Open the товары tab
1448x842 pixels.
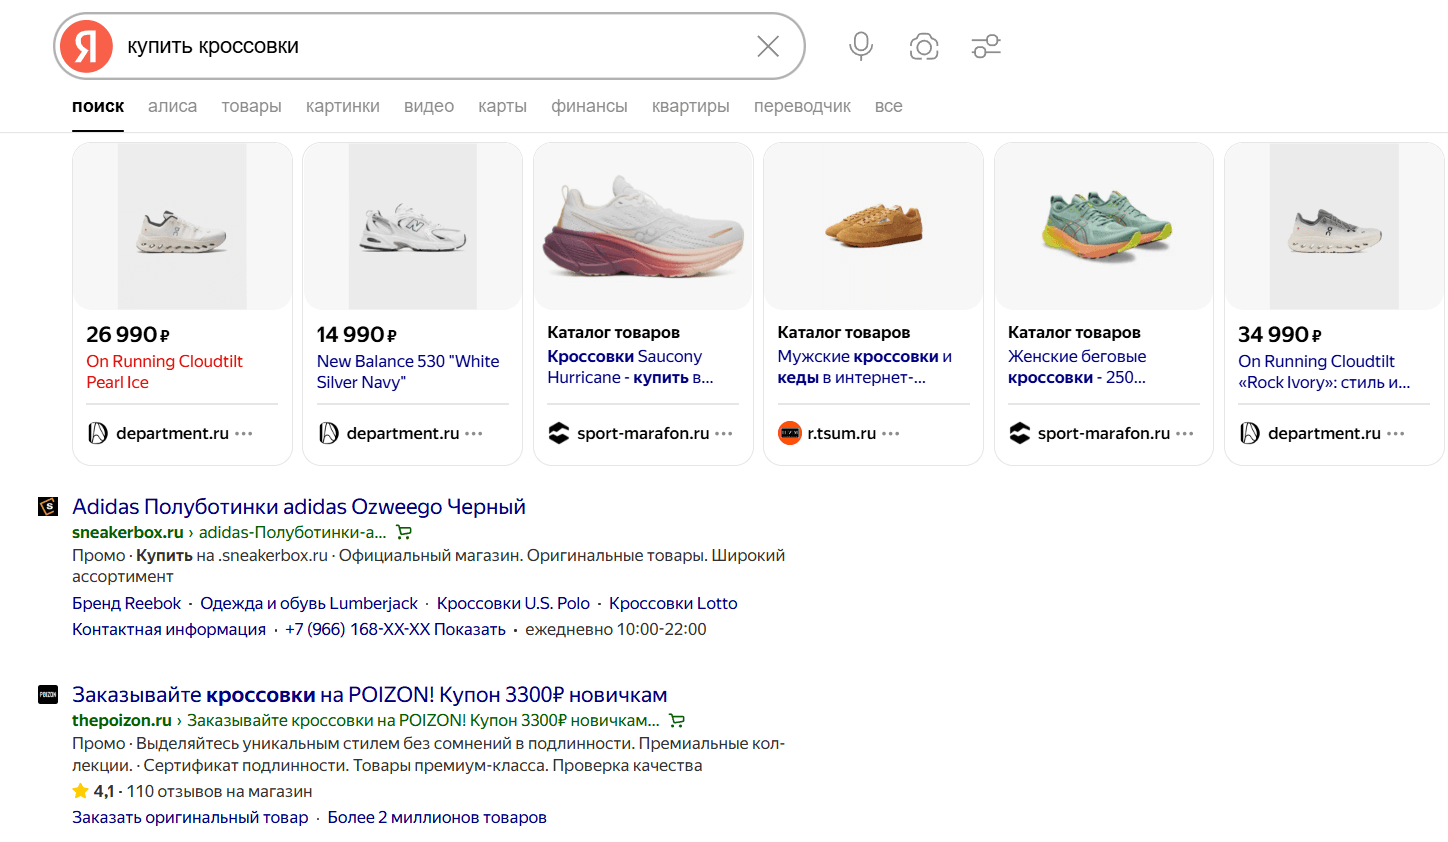tap(251, 106)
